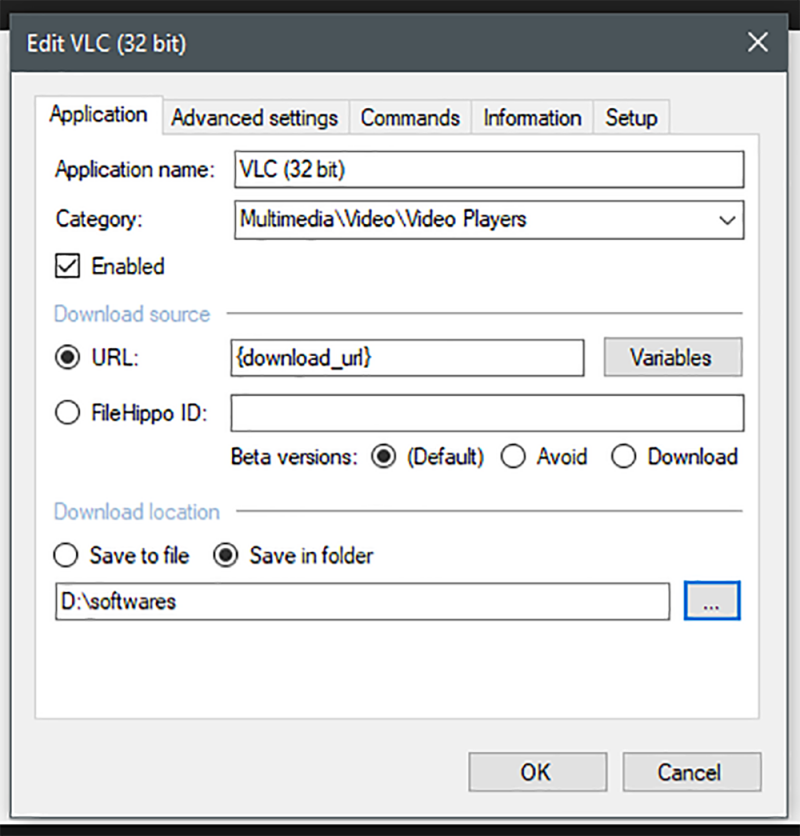The image size is (800, 836).
Task: Uncheck the Enabled checkbox
Action: pos(68,267)
